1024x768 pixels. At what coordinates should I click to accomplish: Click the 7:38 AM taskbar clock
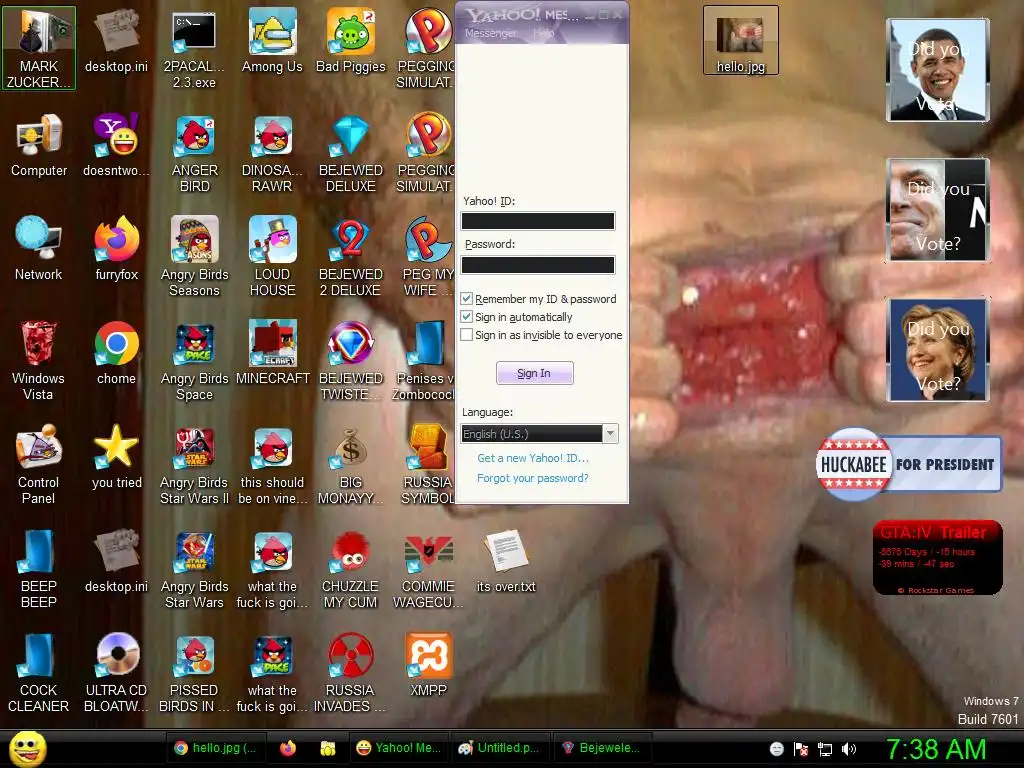[936, 749]
